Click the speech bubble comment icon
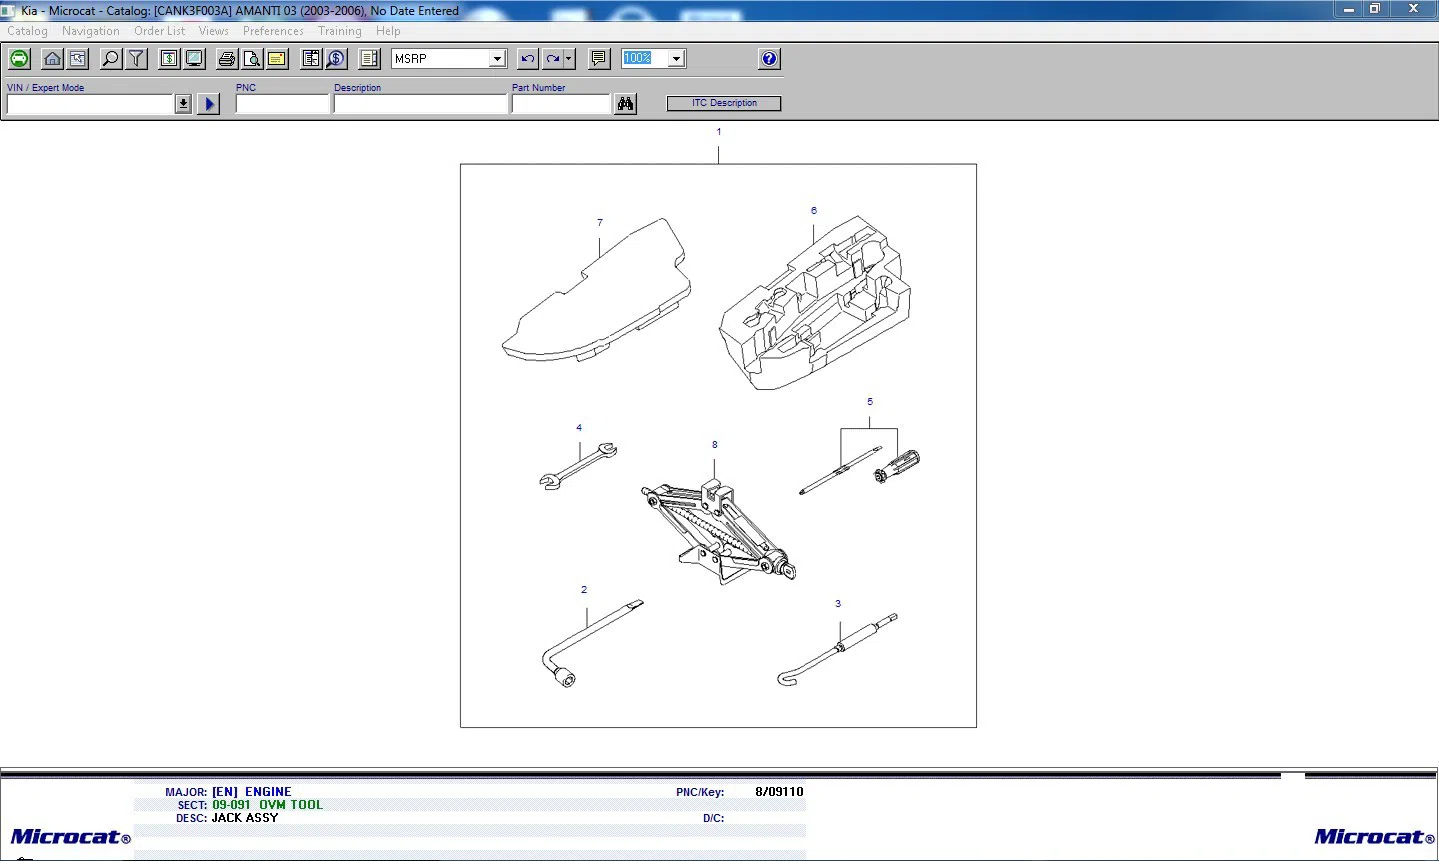This screenshot has height=861, width=1439. pos(599,59)
